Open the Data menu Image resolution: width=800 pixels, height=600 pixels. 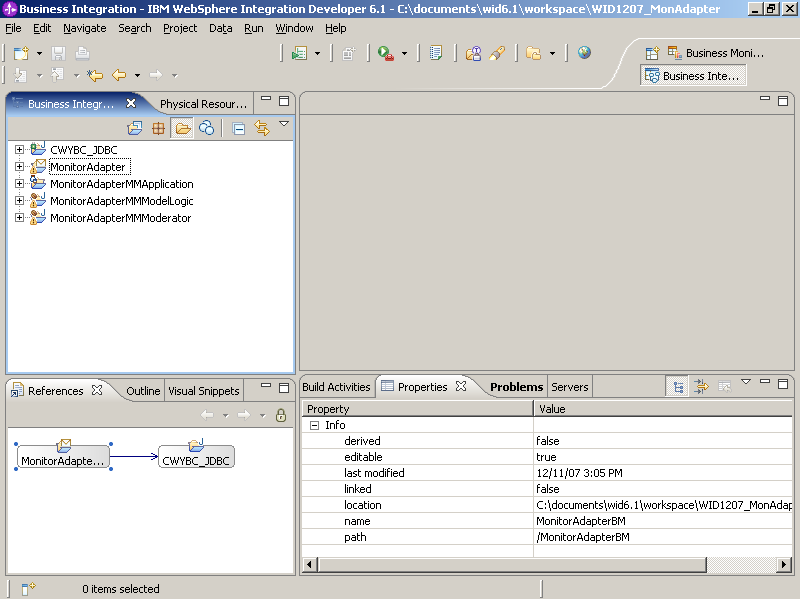tap(220, 29)
